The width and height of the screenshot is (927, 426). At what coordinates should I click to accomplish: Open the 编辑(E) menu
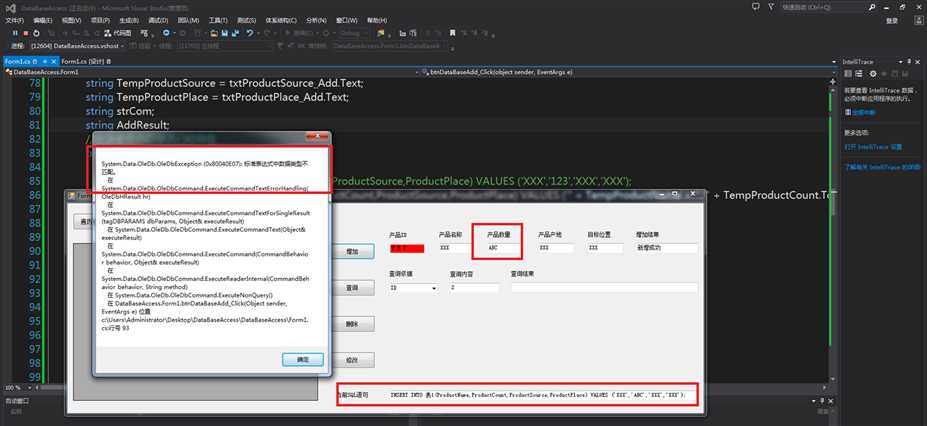coord(43,20)
